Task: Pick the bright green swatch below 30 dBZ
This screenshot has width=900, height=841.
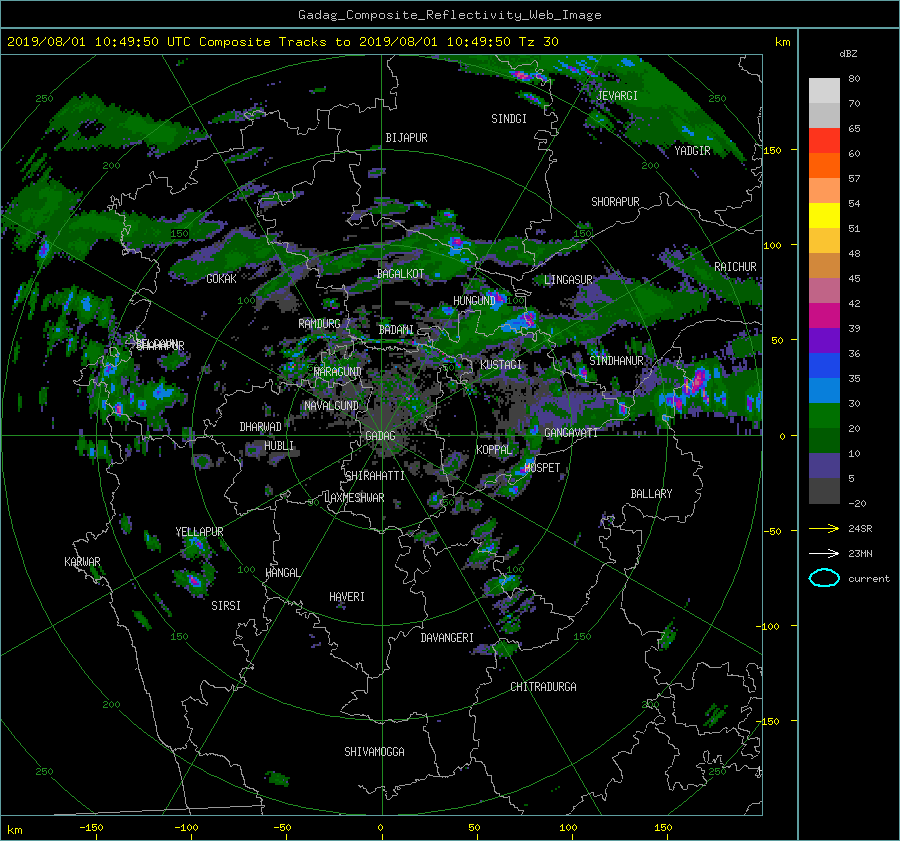Action: tap(824, 415)
